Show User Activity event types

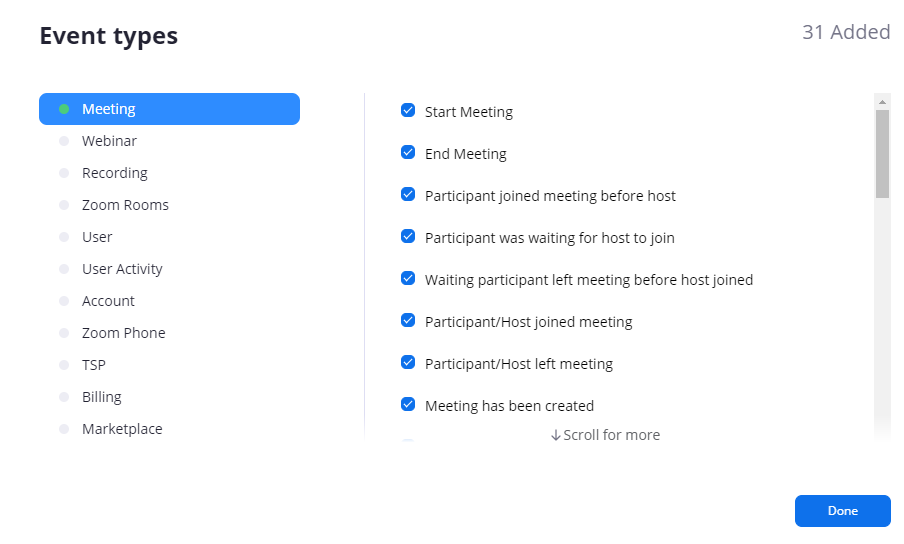(122, 269)
